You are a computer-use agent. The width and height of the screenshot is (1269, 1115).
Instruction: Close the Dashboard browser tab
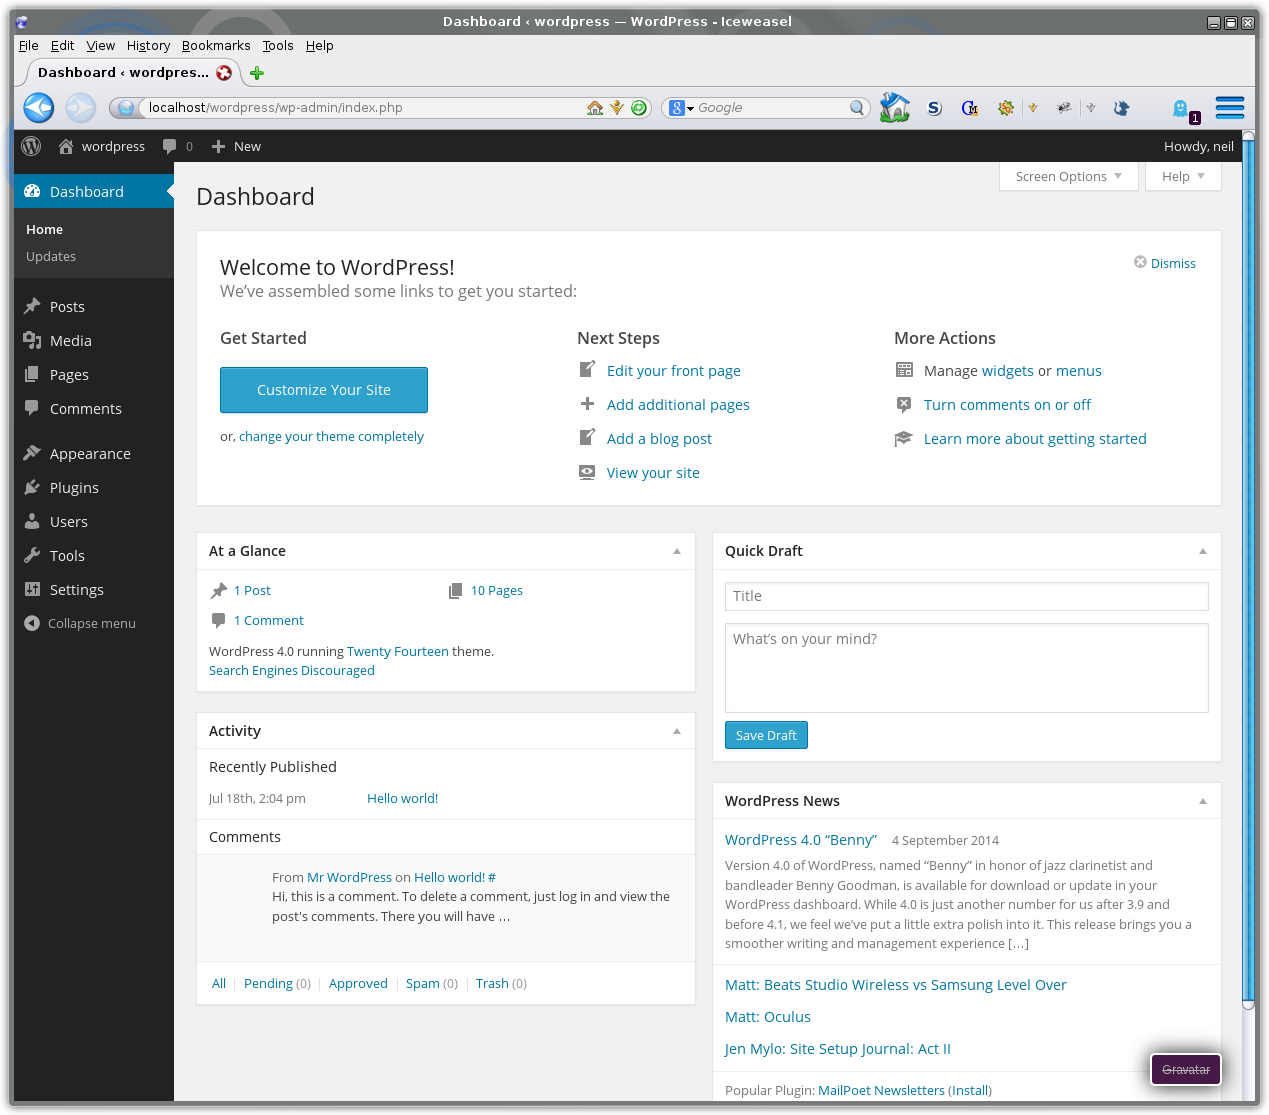(224, 72)
